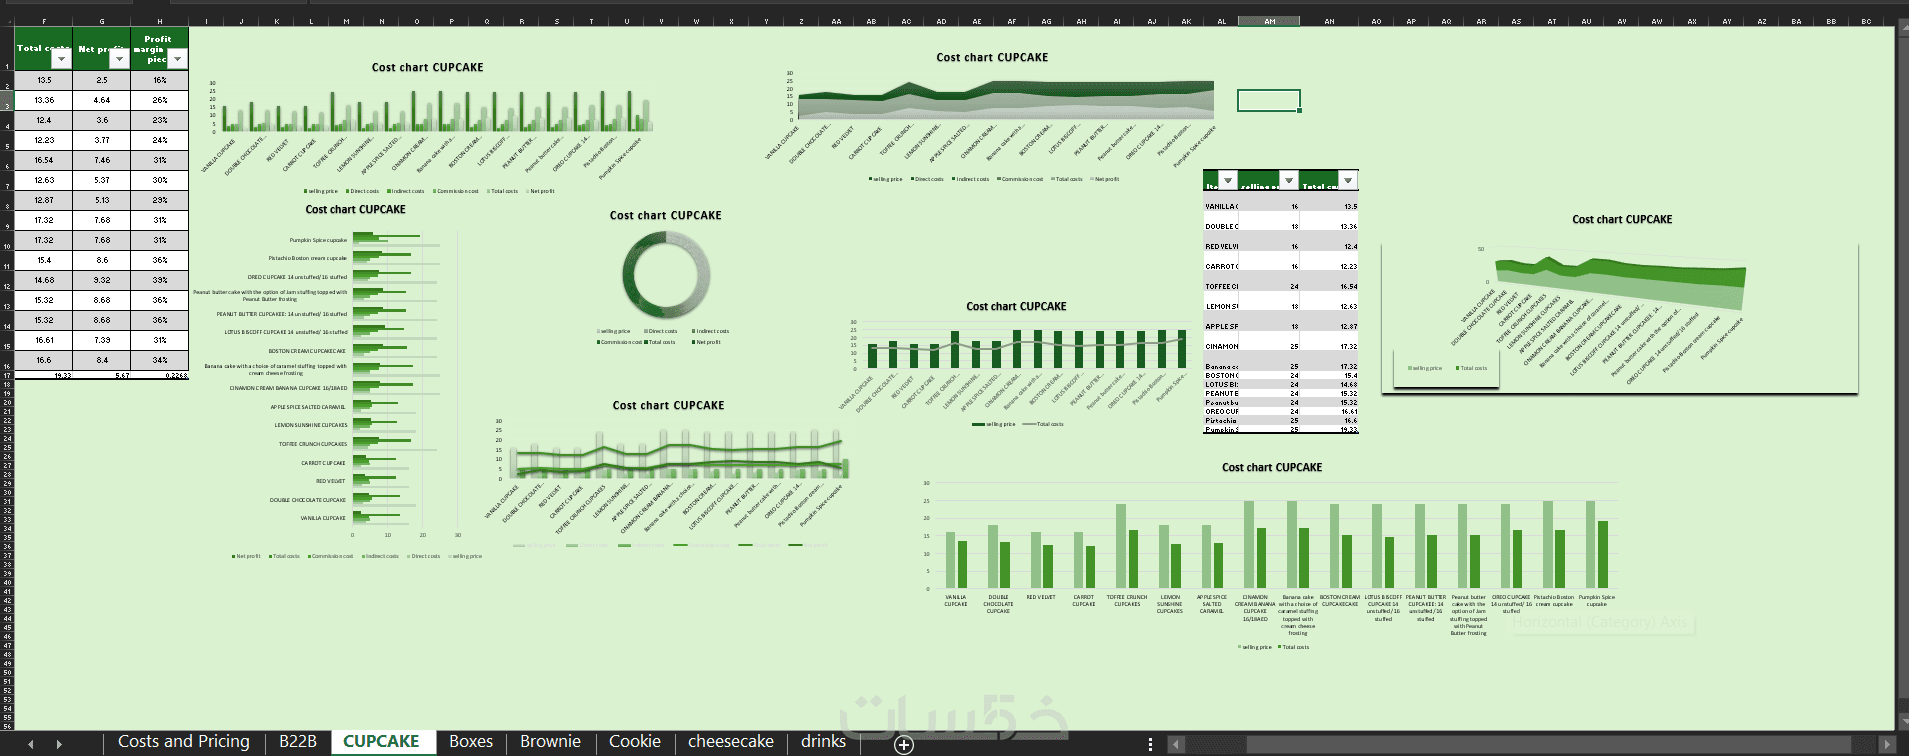The image size is (1909, 756).
Task: Switch to the cheesecake sheet tab
Action: pos(731,742)
